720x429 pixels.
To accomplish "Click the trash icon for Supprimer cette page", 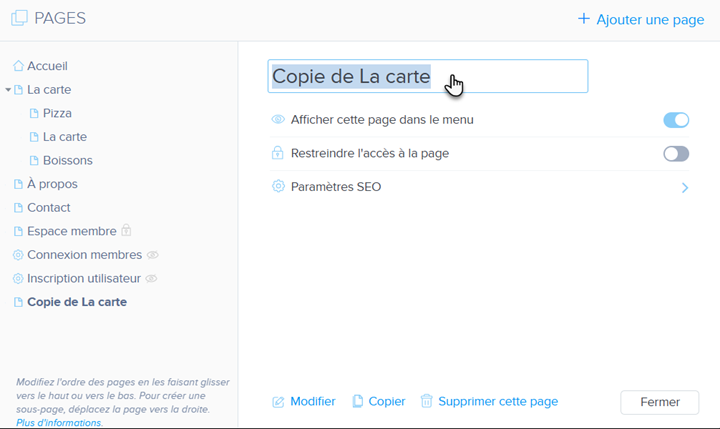I will (x=427, y=401).
